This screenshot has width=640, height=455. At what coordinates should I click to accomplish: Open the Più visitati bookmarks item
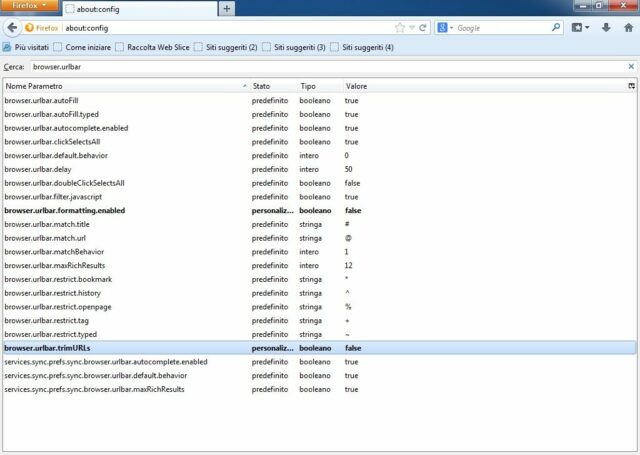click(30, 47)
